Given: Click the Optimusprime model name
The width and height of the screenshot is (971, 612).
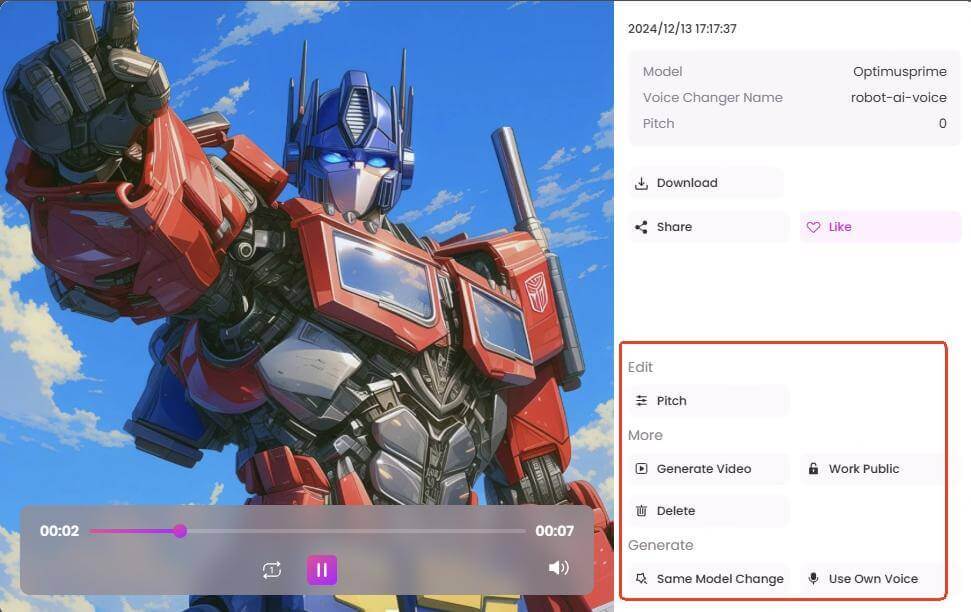Looking at the screenshot, I should click(899, 72).
